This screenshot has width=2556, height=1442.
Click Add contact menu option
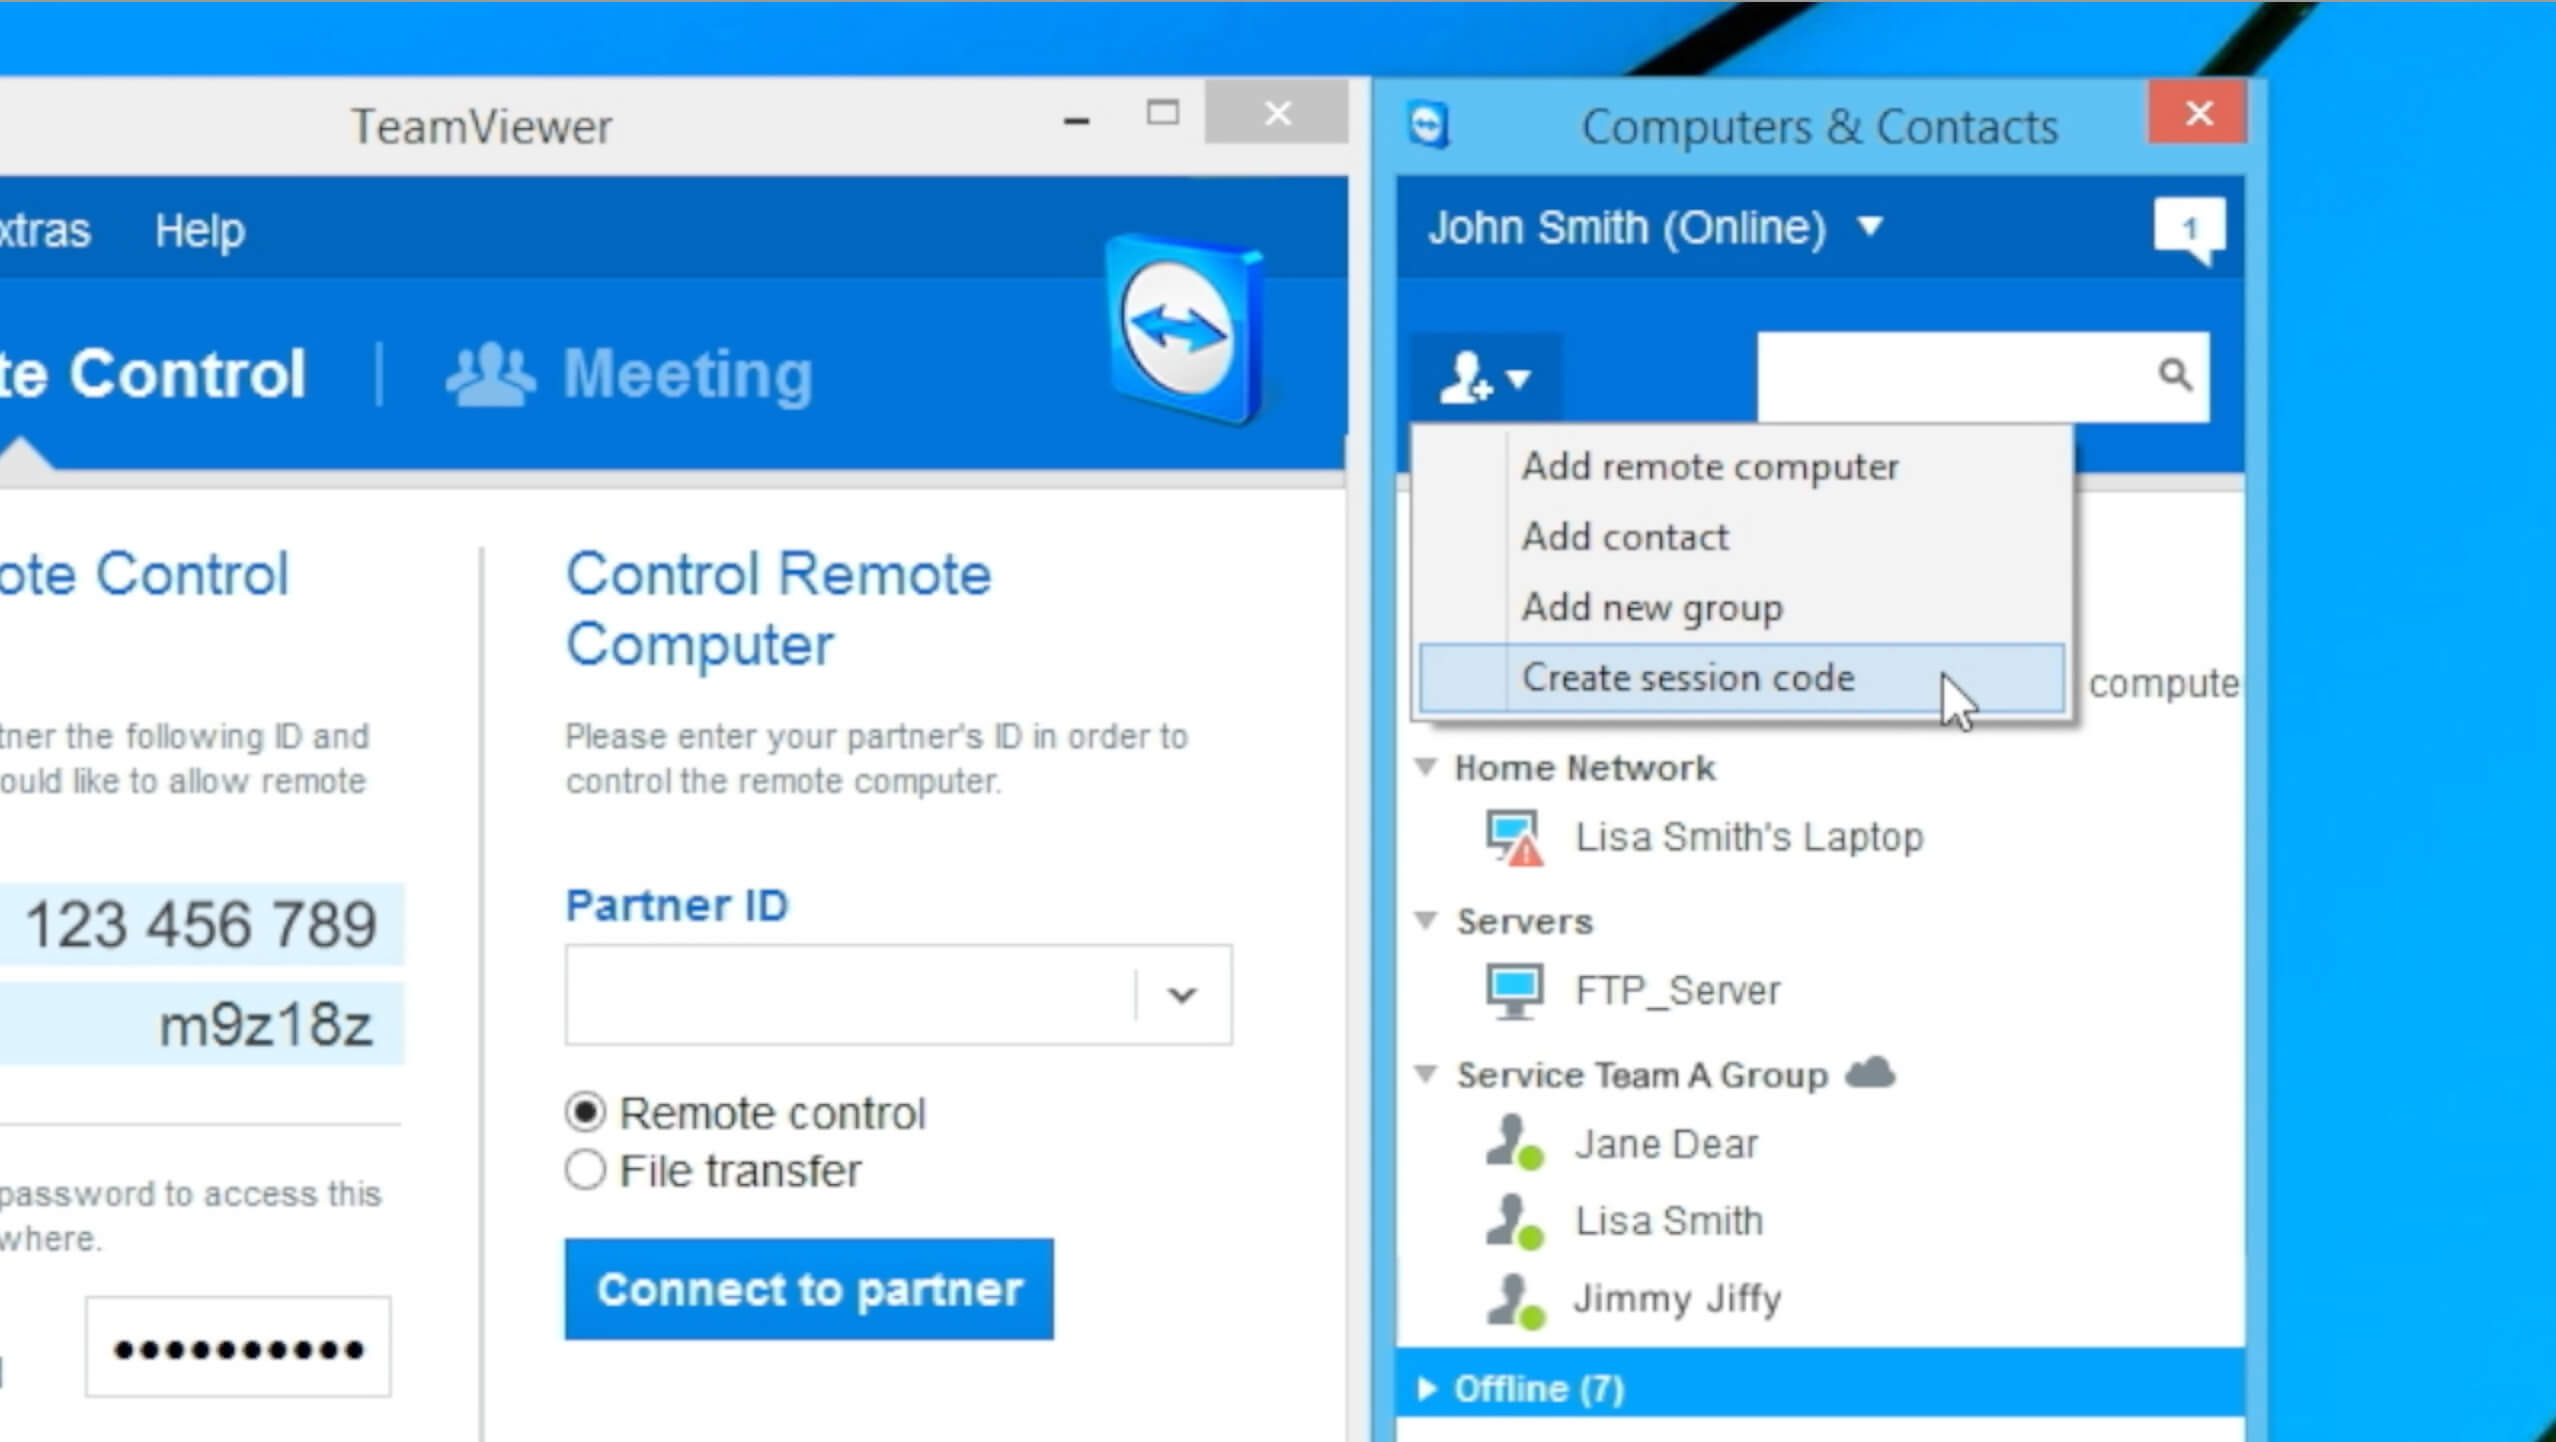pos(1622,536)
